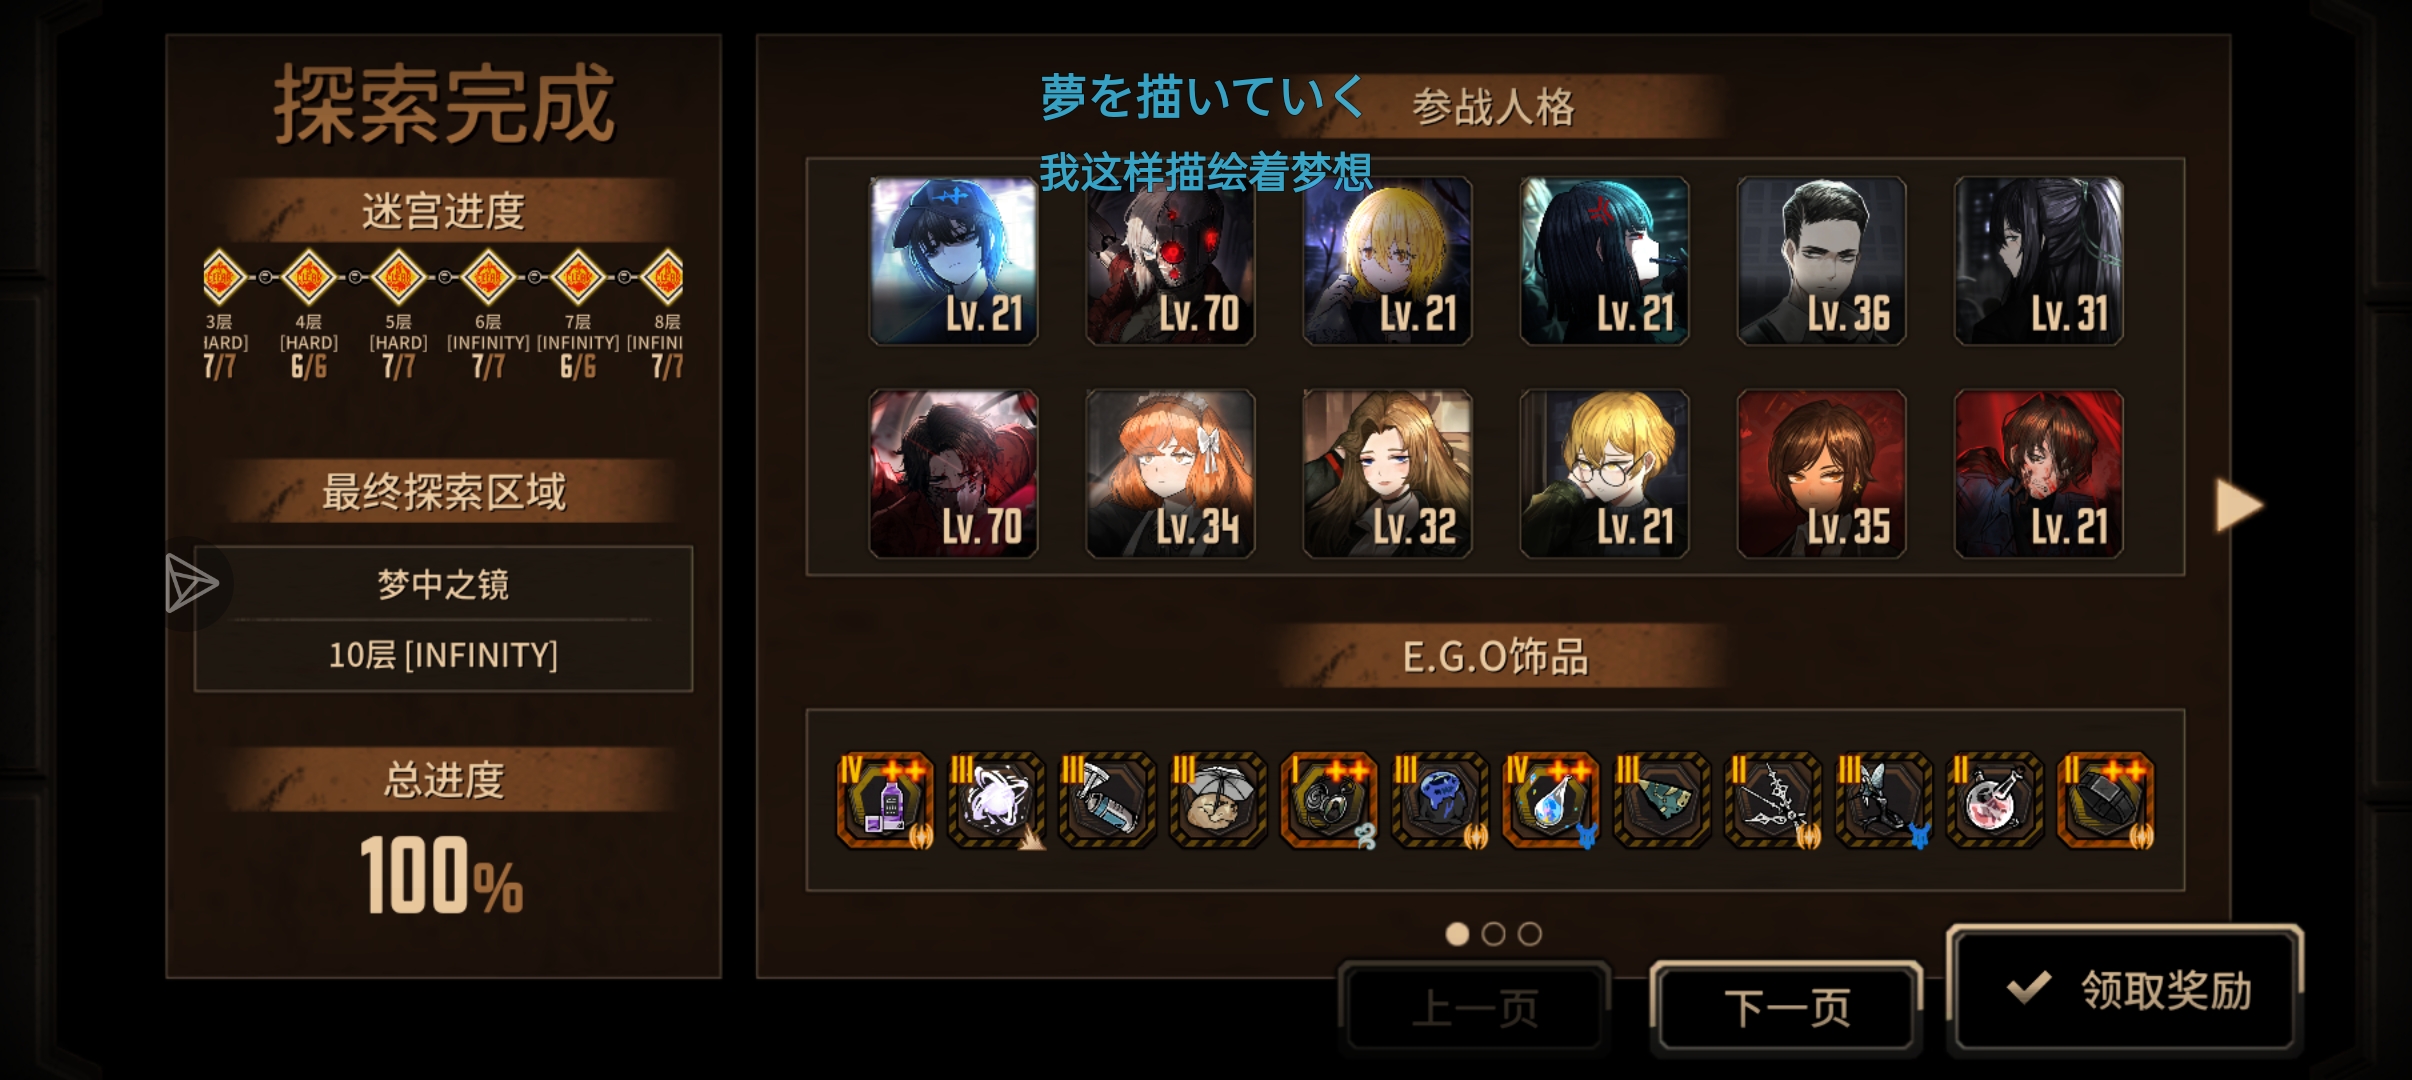Screen dimensions: 2412x1080
Task: Select the syringe E.G.O gift icon
Action: click(x=1107, y=800)
